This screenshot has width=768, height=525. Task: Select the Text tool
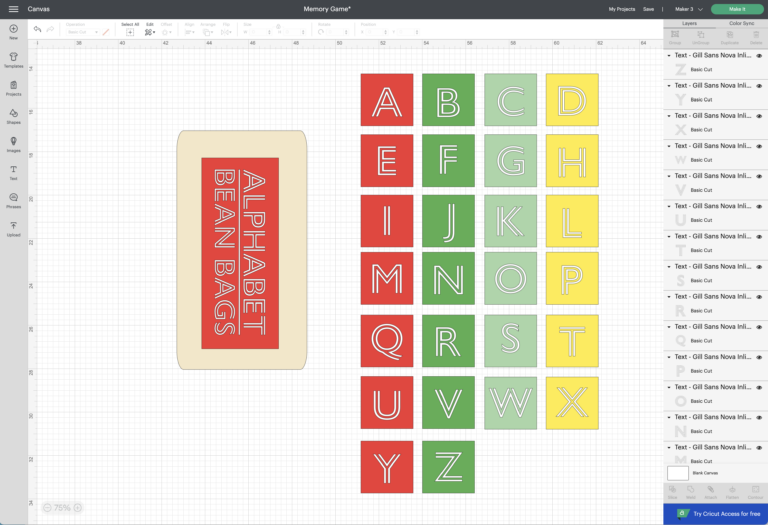coord(13,171)
